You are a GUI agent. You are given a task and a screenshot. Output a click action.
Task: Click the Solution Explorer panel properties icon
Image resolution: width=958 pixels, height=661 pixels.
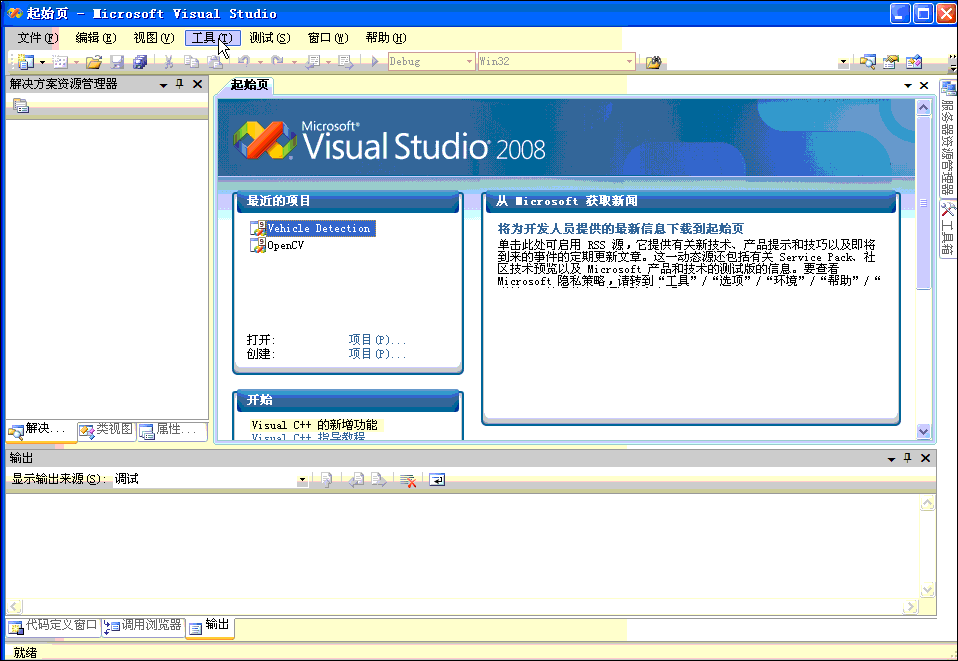point(21,106)
